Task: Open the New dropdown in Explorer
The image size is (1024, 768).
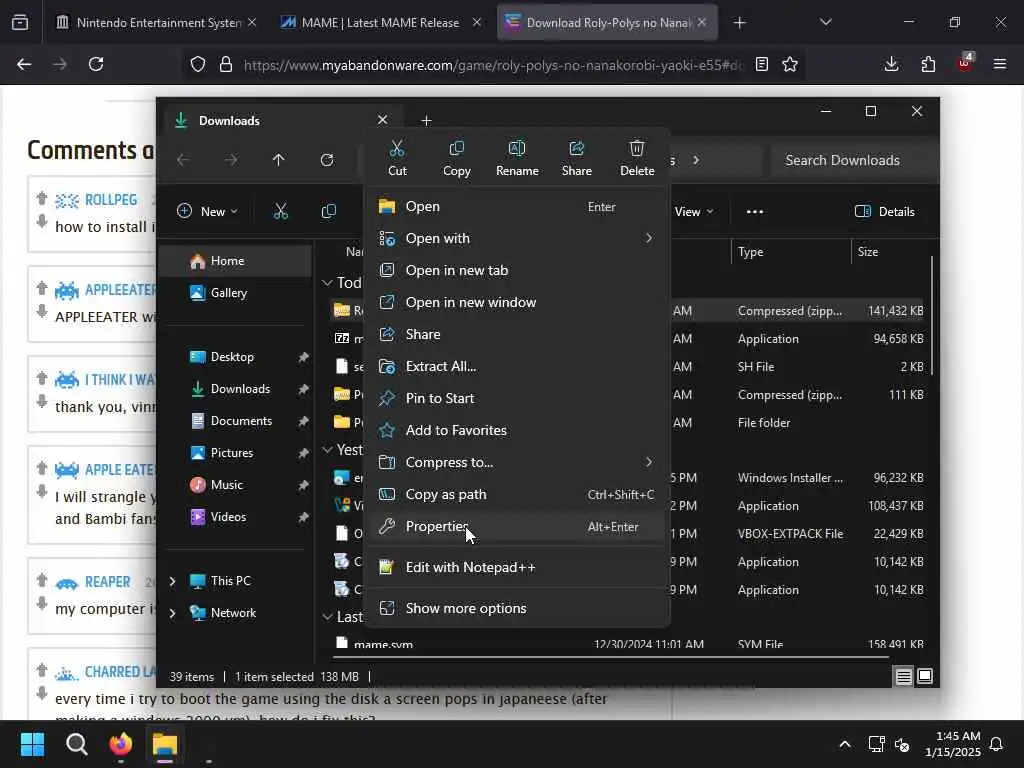Action: 207,212
